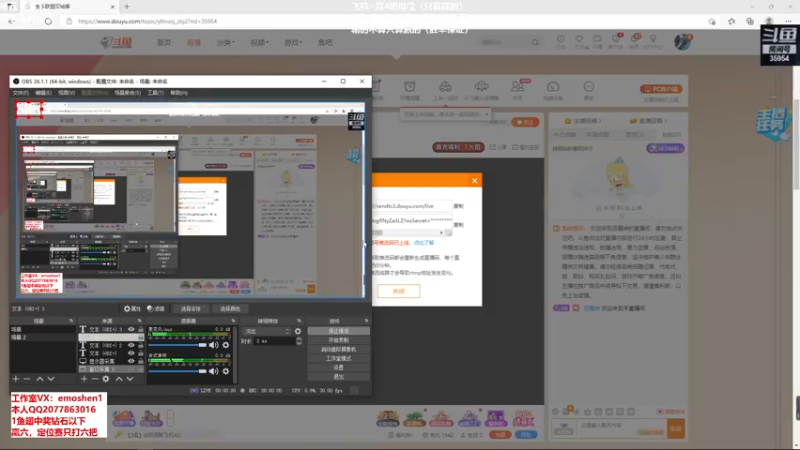Open the More ellipsis icon in streamer toolbar

click(589, 86)
